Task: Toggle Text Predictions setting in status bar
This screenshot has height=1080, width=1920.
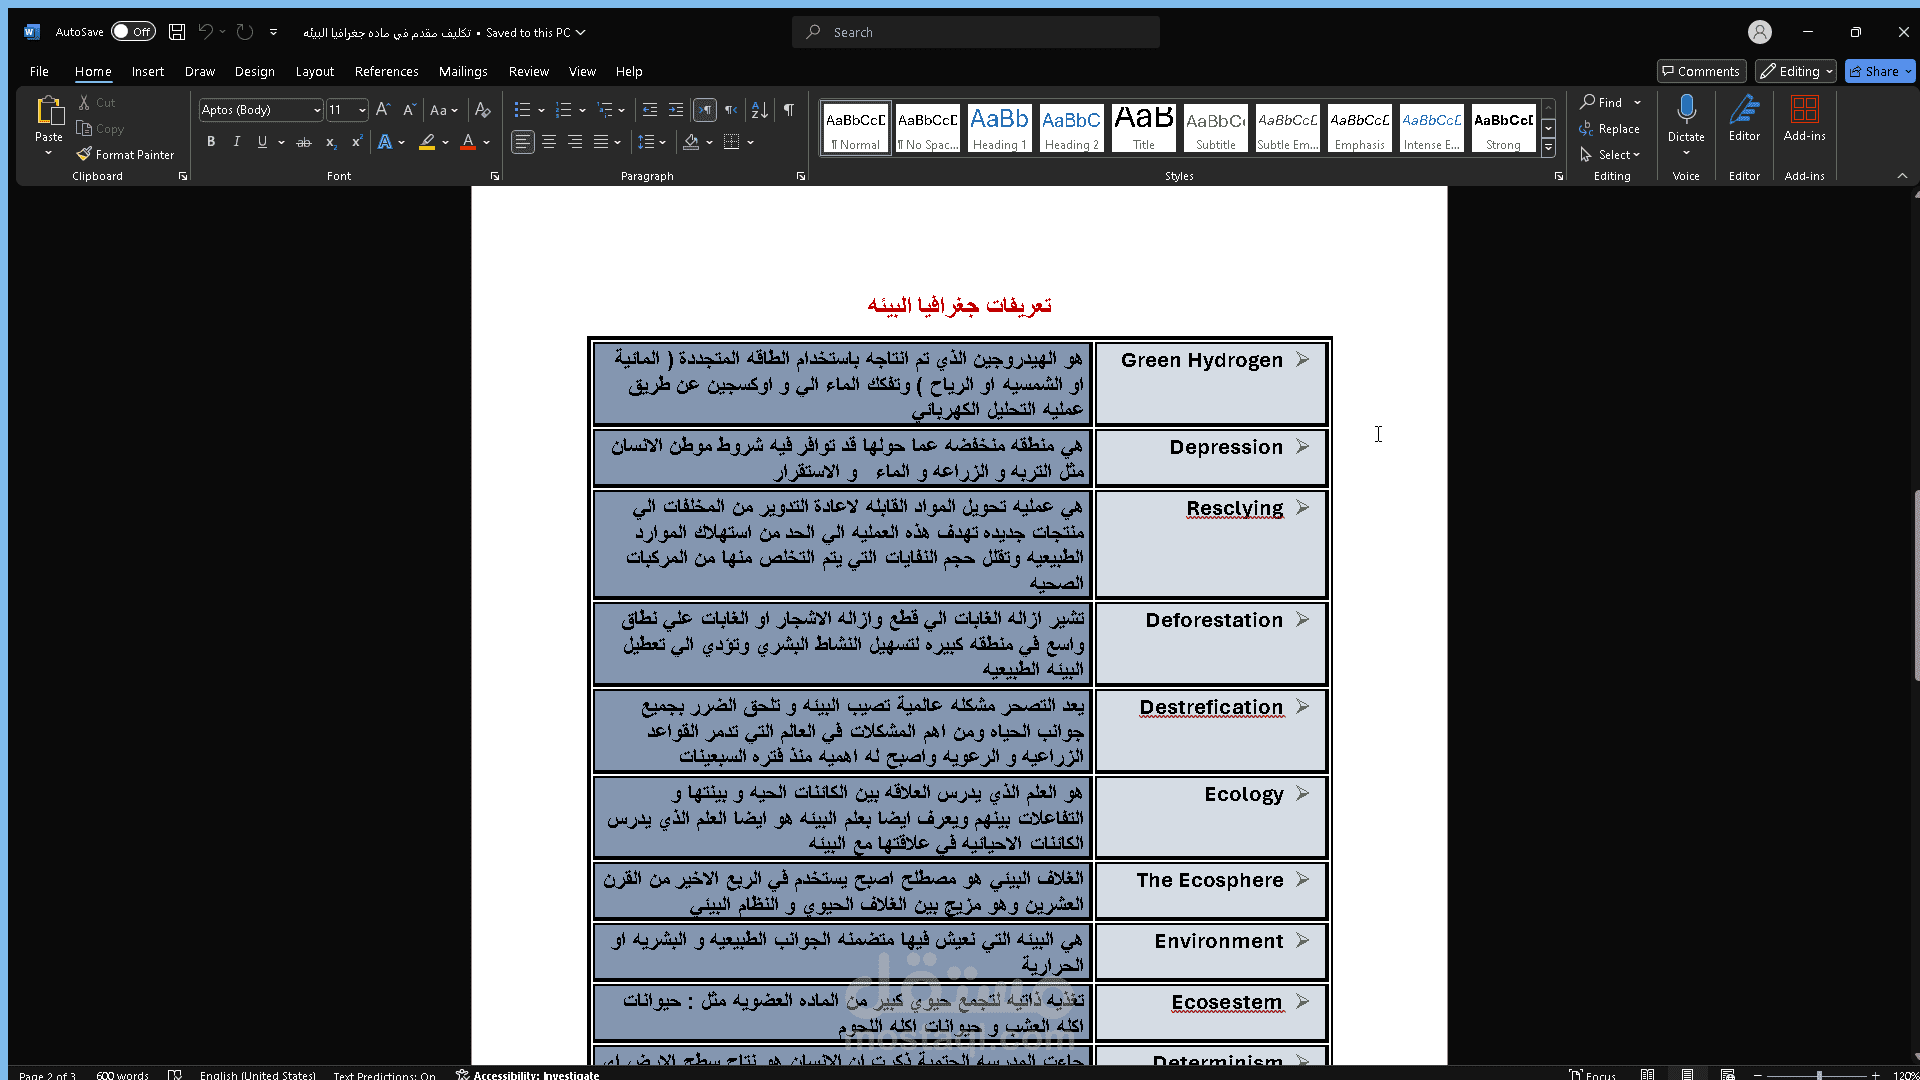Action: (x=384, y=1074)
